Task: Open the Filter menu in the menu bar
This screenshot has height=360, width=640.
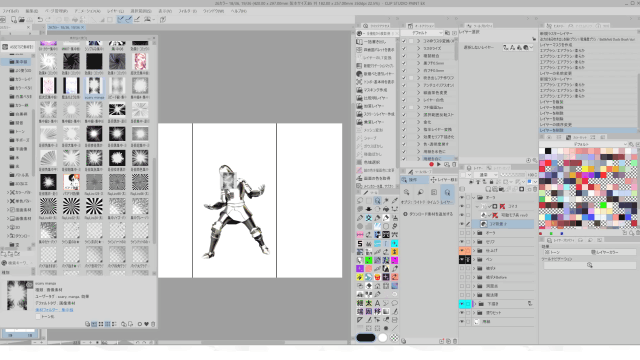Action: pos(187,11)
